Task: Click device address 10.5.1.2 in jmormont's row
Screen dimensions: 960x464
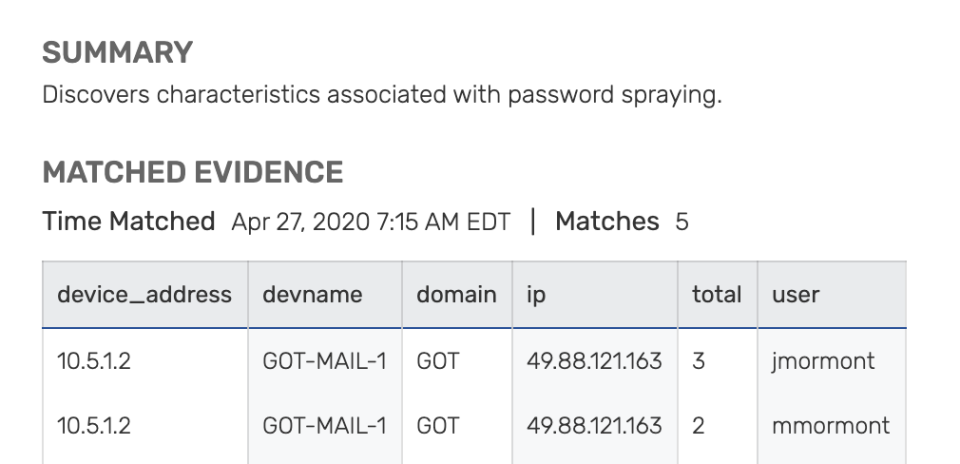Action: pyautogui.click(x=94, y=361)
